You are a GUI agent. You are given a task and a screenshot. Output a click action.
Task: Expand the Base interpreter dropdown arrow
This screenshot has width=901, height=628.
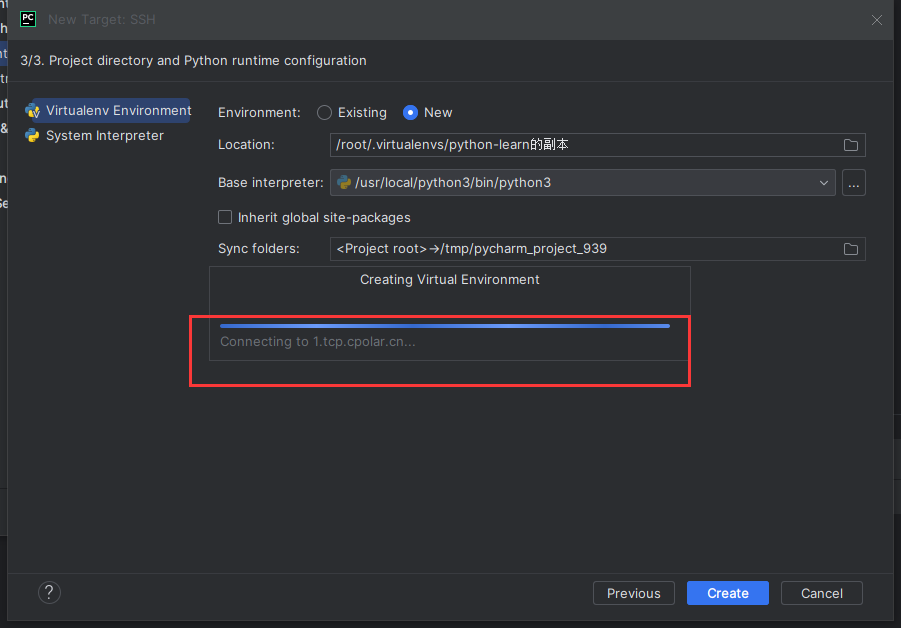pos(824,183)
